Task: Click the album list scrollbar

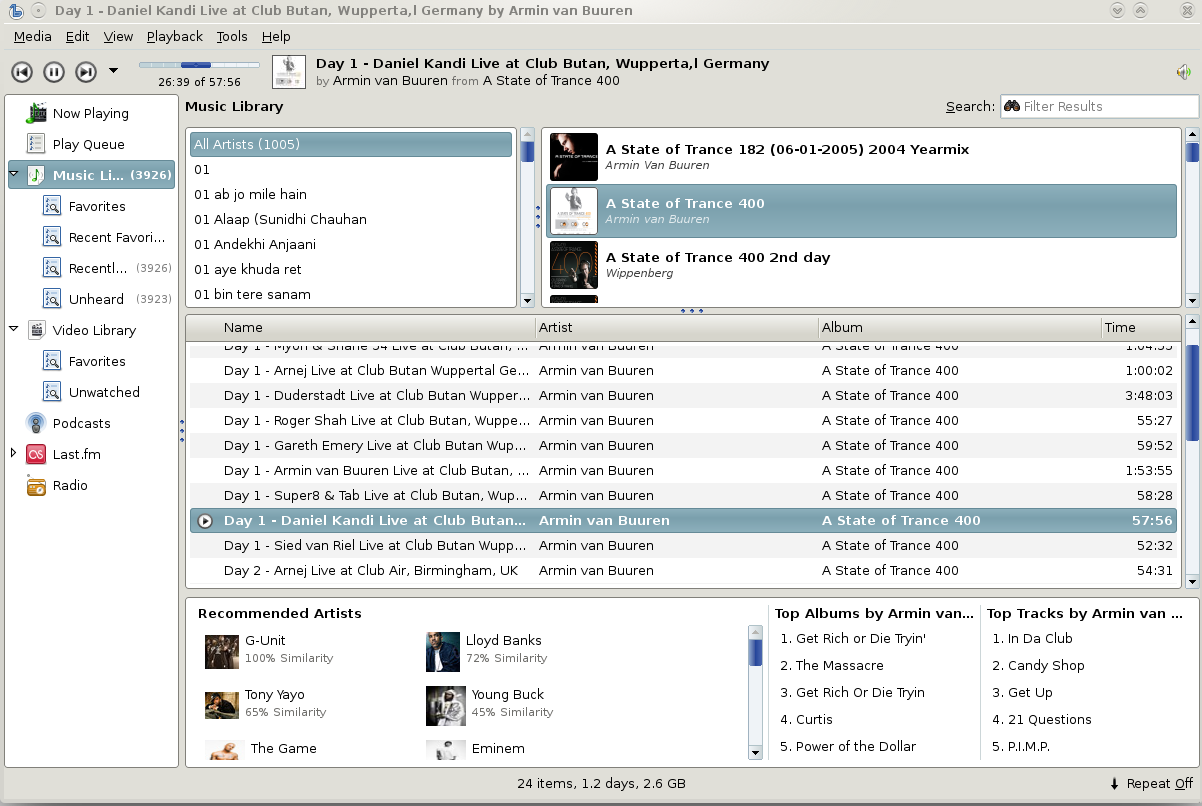Action: (x=1191, y=152)
